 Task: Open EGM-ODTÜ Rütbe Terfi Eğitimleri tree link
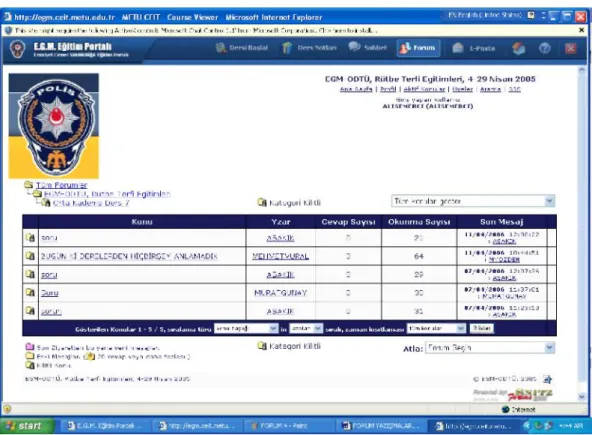[107, 194]
